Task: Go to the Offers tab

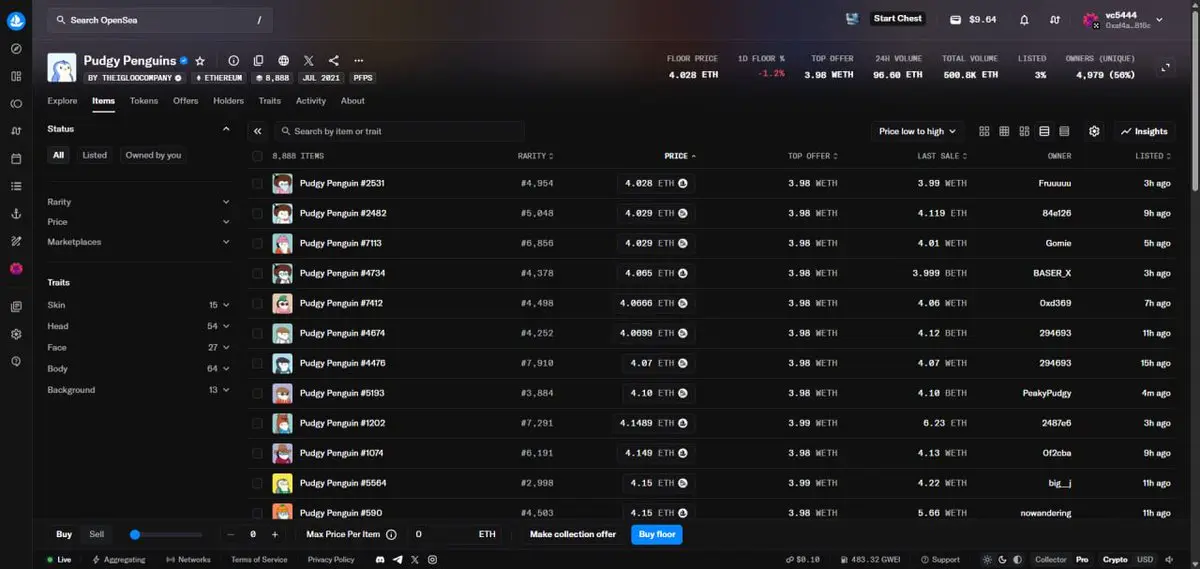Action: coord(185,101)
